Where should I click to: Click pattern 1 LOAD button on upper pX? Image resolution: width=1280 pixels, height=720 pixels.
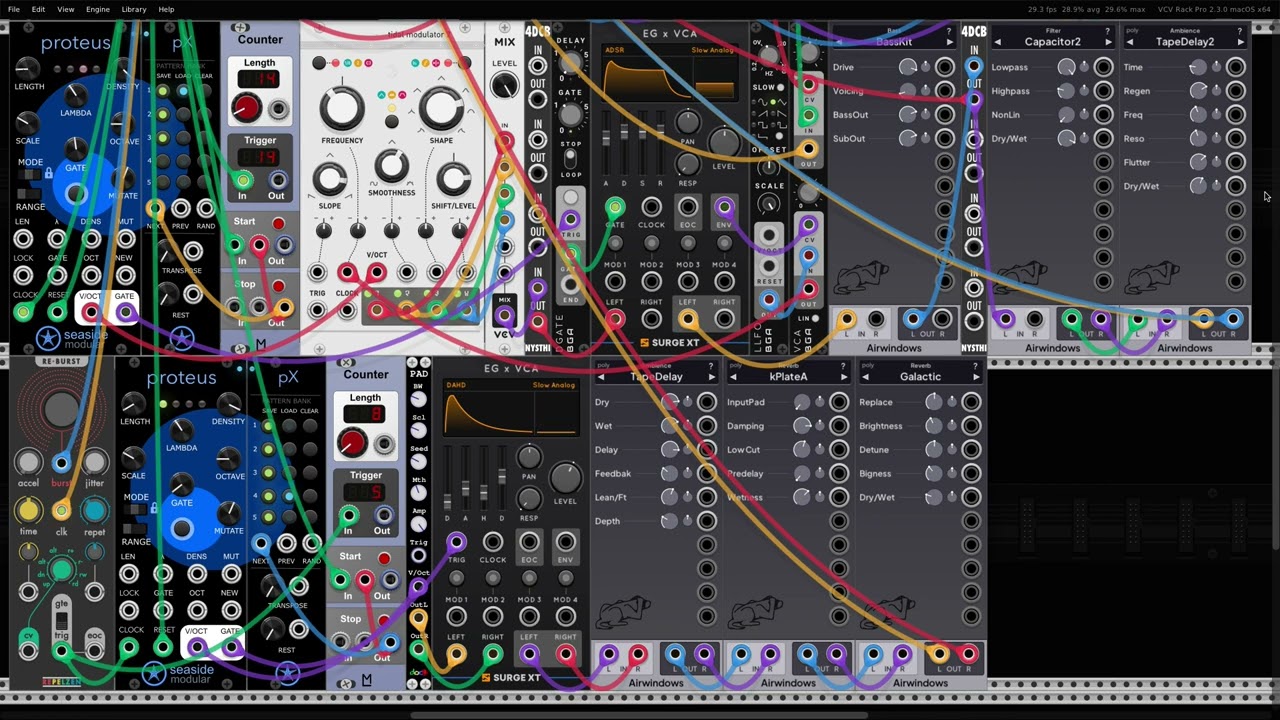[184, 90]
